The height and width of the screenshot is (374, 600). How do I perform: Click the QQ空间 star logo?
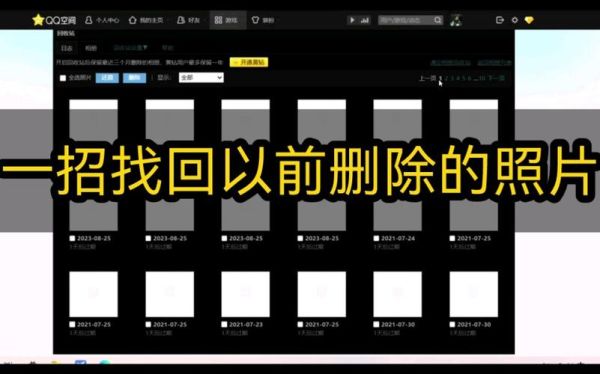[x=54, y=20]
